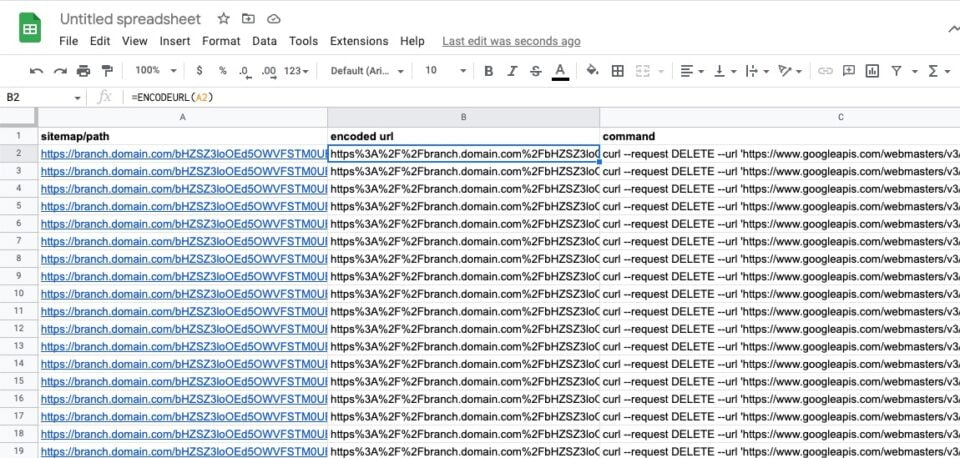The height and width of the screenshot is (458, 960).
Task: Open horizontal align dropdown
Action: tap(692, 71)
